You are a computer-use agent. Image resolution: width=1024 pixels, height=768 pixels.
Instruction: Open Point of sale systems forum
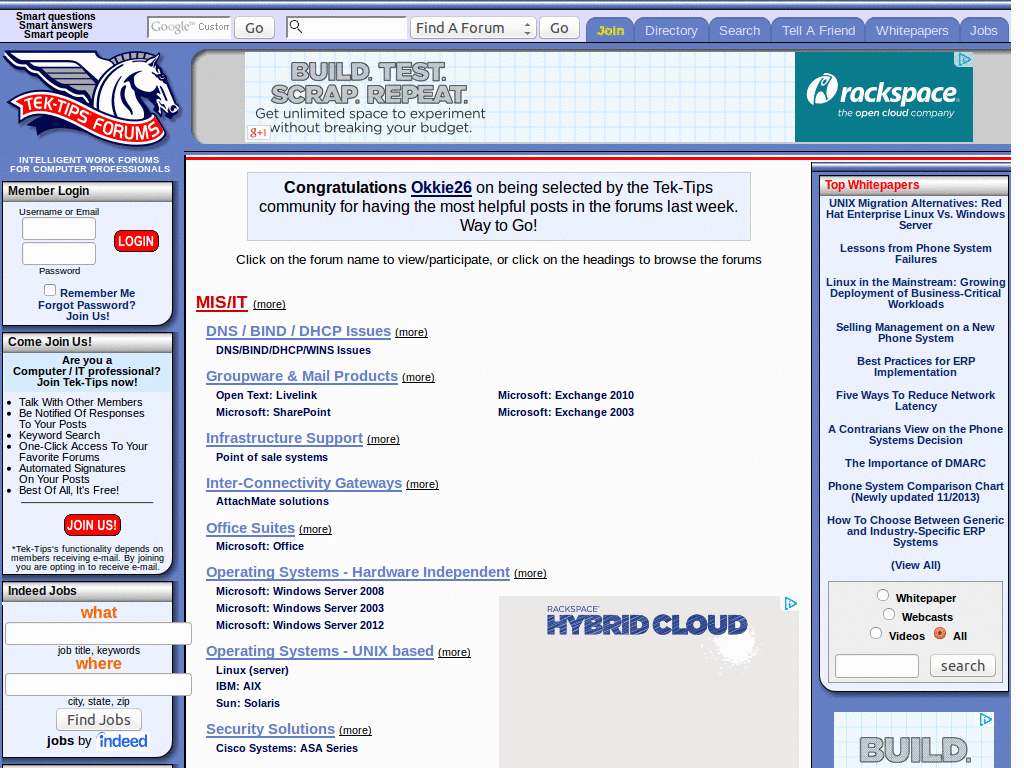click(272, 457)
